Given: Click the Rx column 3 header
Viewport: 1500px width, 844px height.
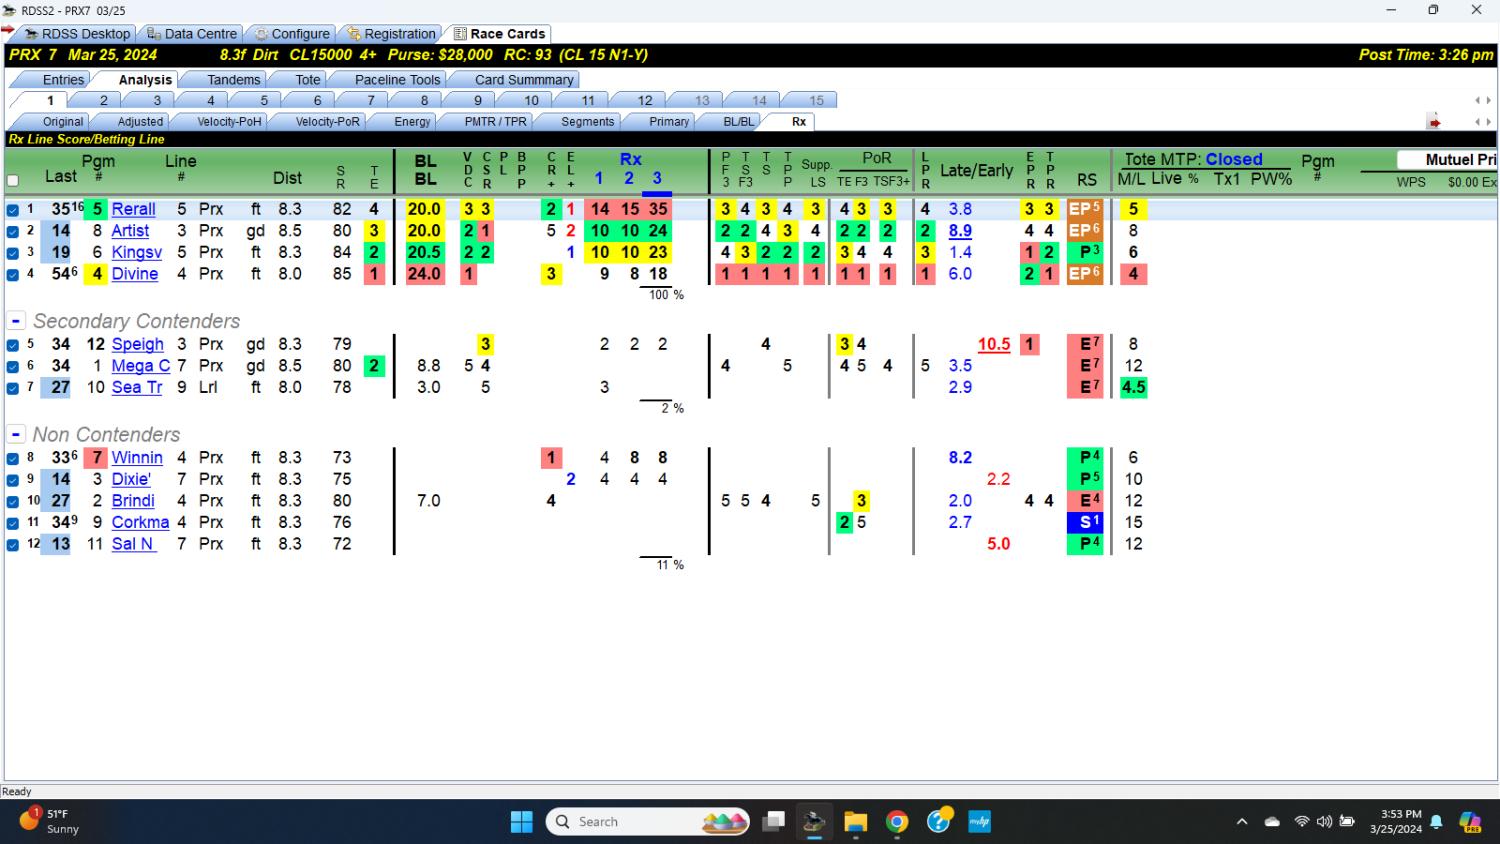Looking at the screenshot, I should 657,178.
